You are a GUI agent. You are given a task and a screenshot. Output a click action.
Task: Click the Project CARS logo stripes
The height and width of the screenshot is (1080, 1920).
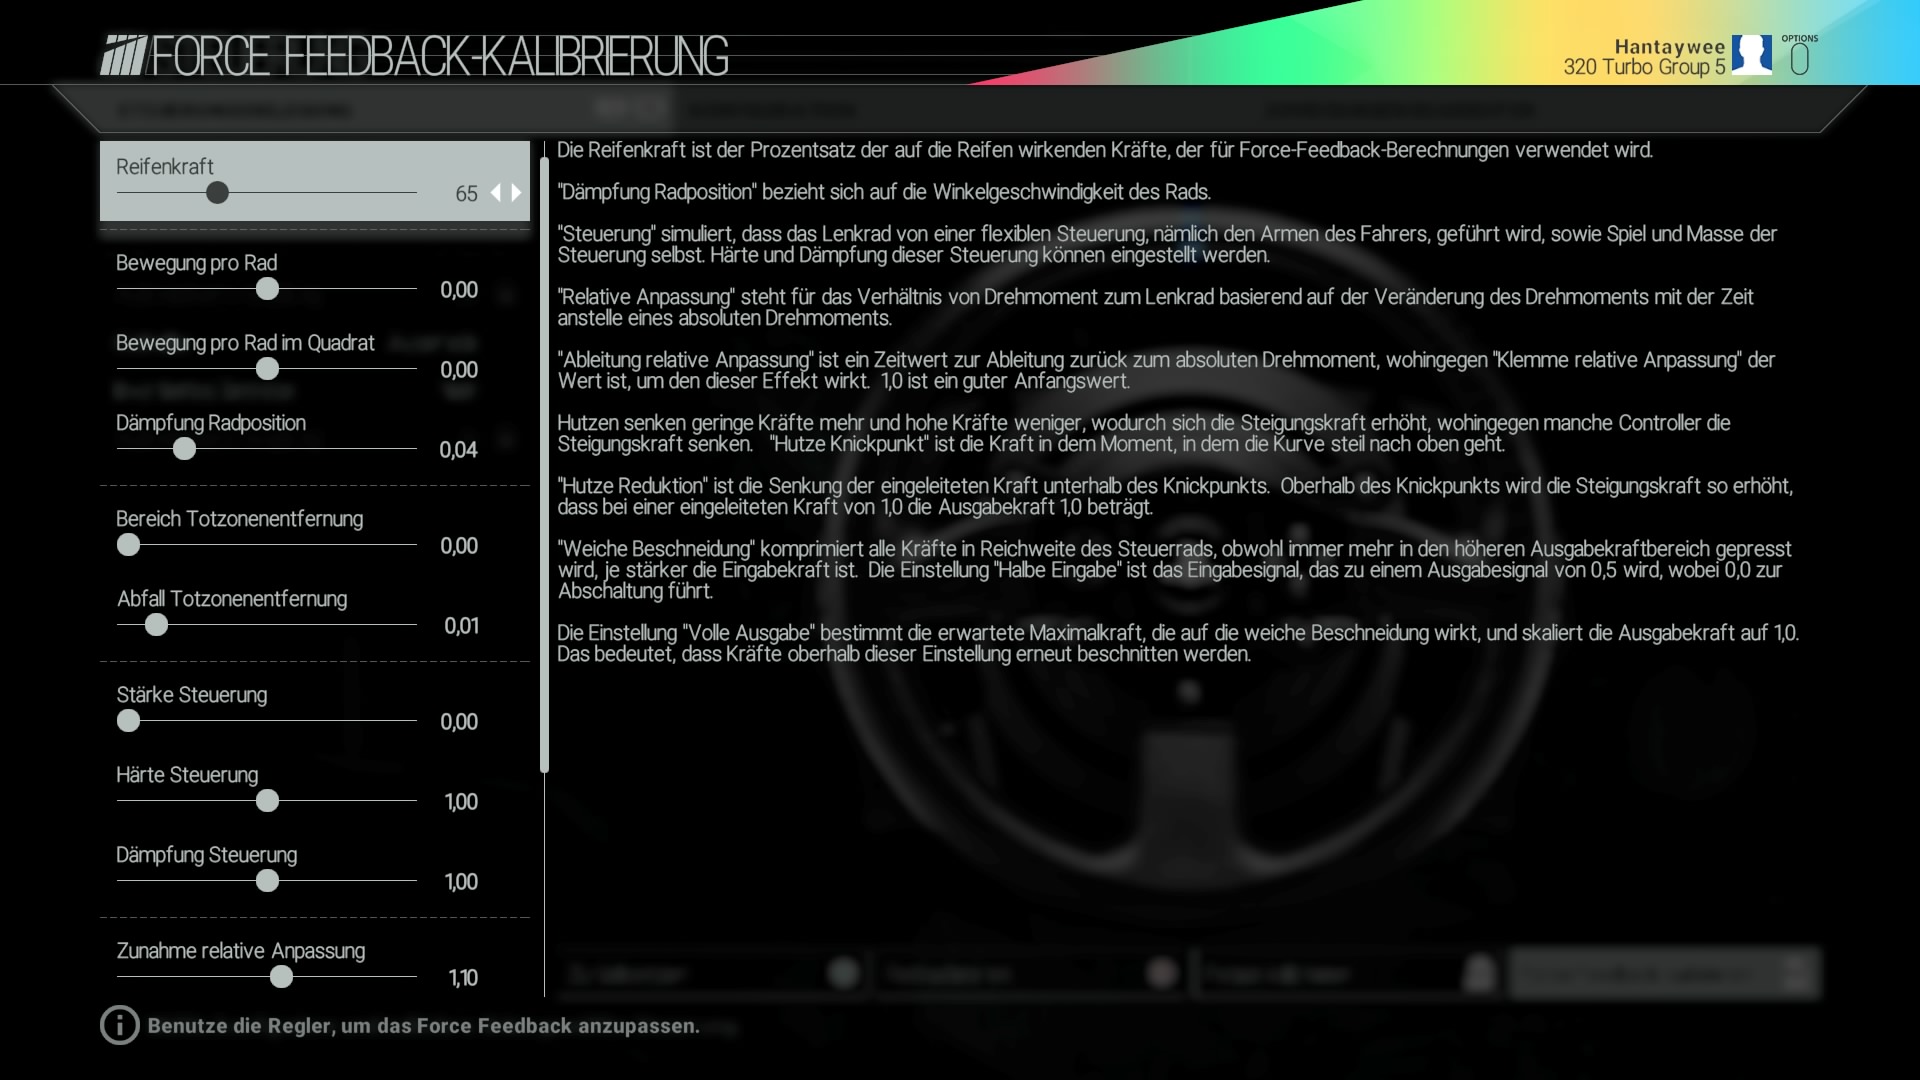click(124, 56)
